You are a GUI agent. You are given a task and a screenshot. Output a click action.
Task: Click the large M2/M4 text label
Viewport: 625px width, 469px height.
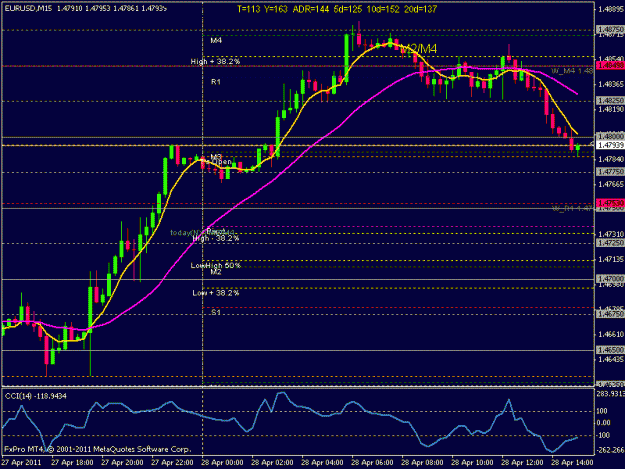click(419, 49)
